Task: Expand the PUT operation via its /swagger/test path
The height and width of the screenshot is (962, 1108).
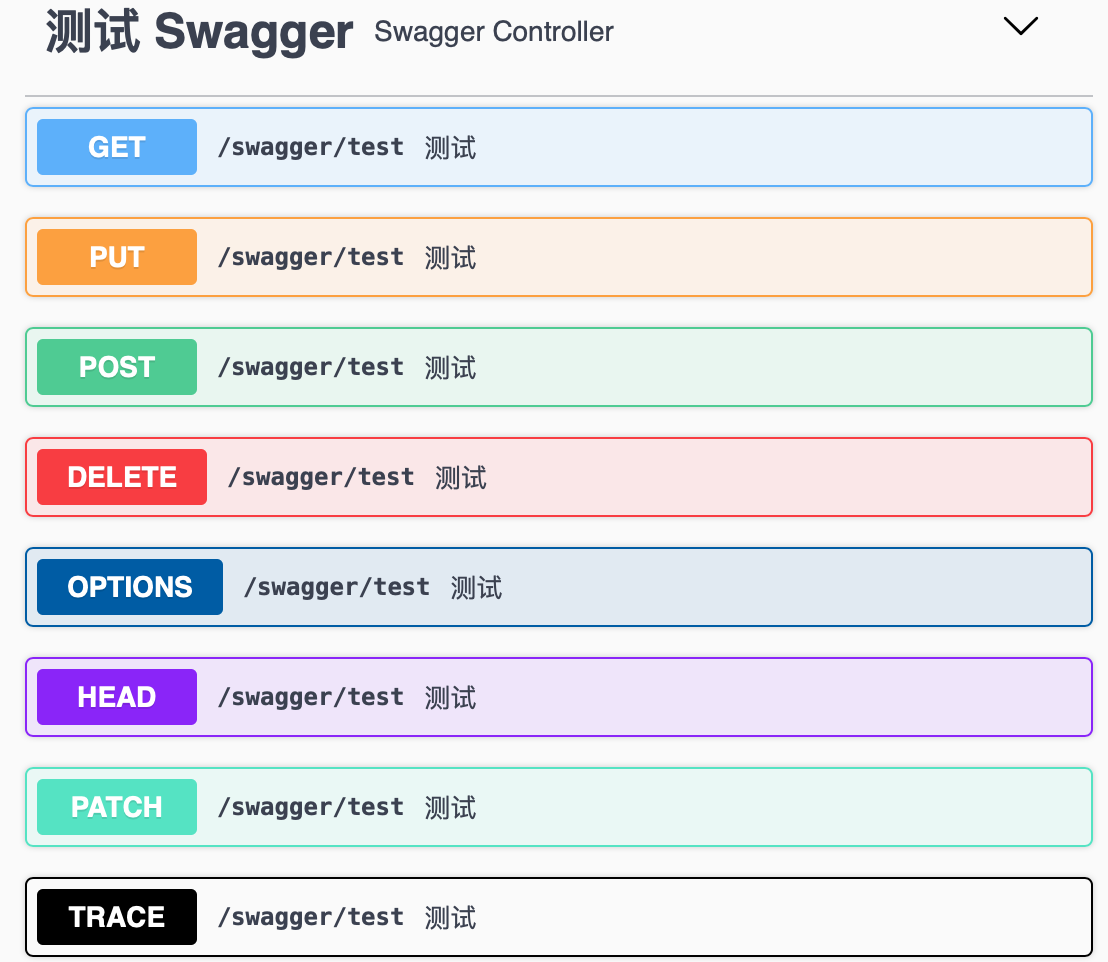Action: pyautogui.click(x=311, y=257)
